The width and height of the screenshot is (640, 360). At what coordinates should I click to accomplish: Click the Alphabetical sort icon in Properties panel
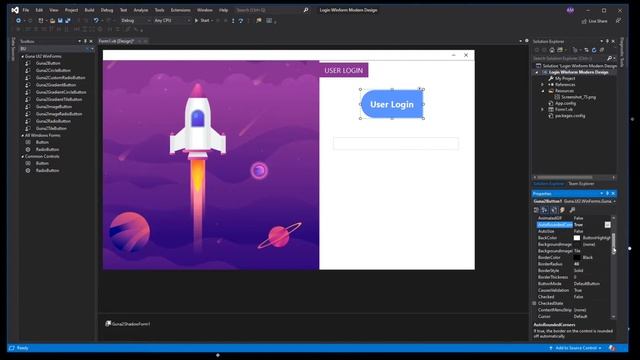(x=544, y=210)
